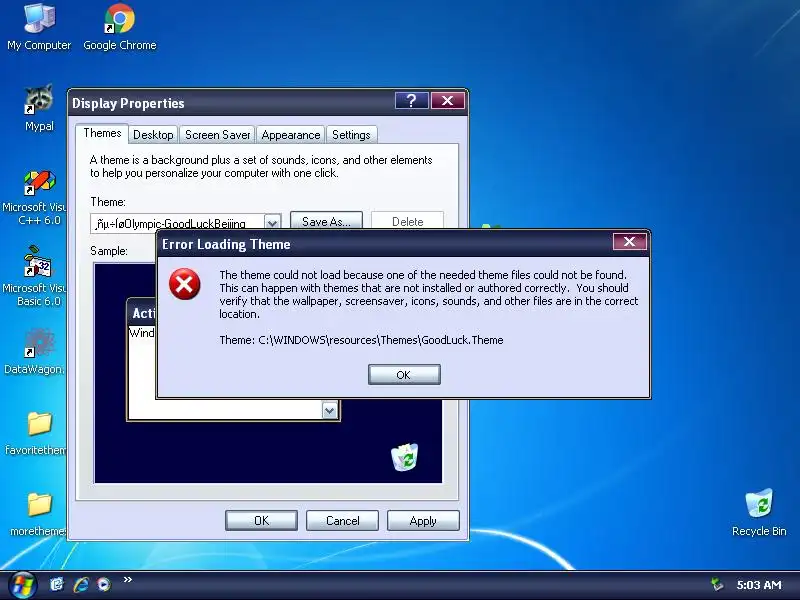Click OK in Error Loading Theme dialog
This screenshot has width=800, height=600.
click(x=404, y=374)
